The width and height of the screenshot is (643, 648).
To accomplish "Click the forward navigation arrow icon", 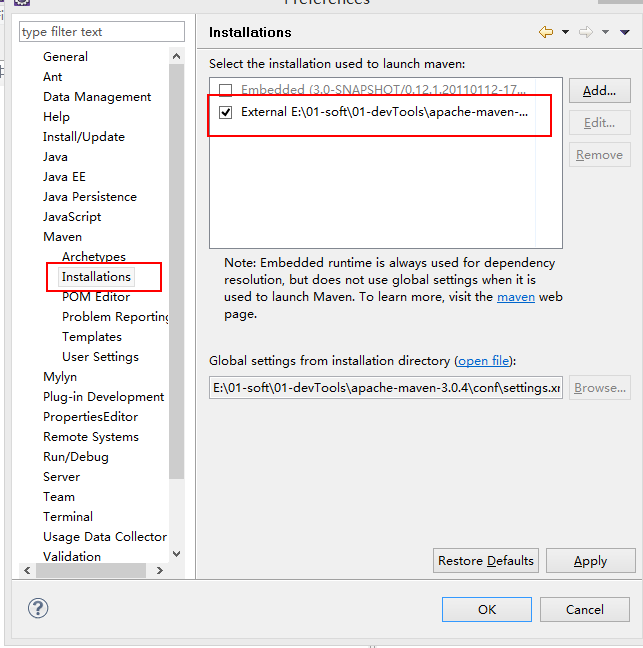I will pos(588,33).
